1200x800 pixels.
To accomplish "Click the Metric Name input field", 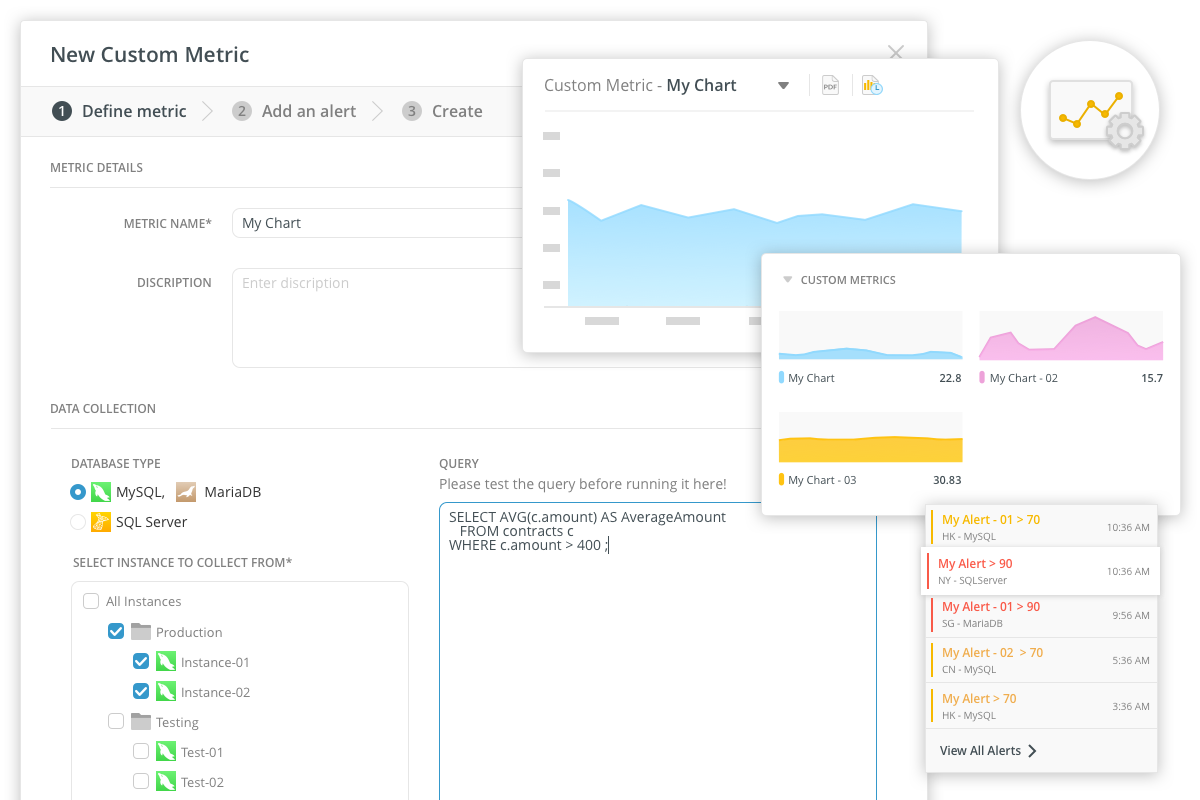I will click(x=380, y=223).
